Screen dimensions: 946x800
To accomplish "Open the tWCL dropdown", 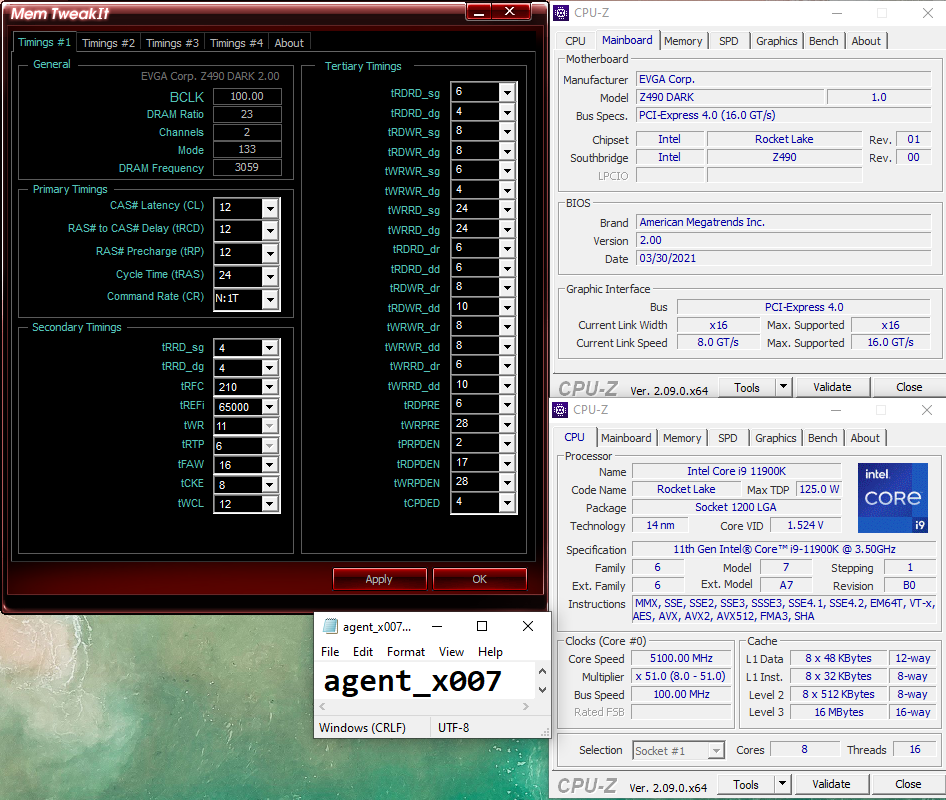I will pyautogui.click(x=270, y=503).
